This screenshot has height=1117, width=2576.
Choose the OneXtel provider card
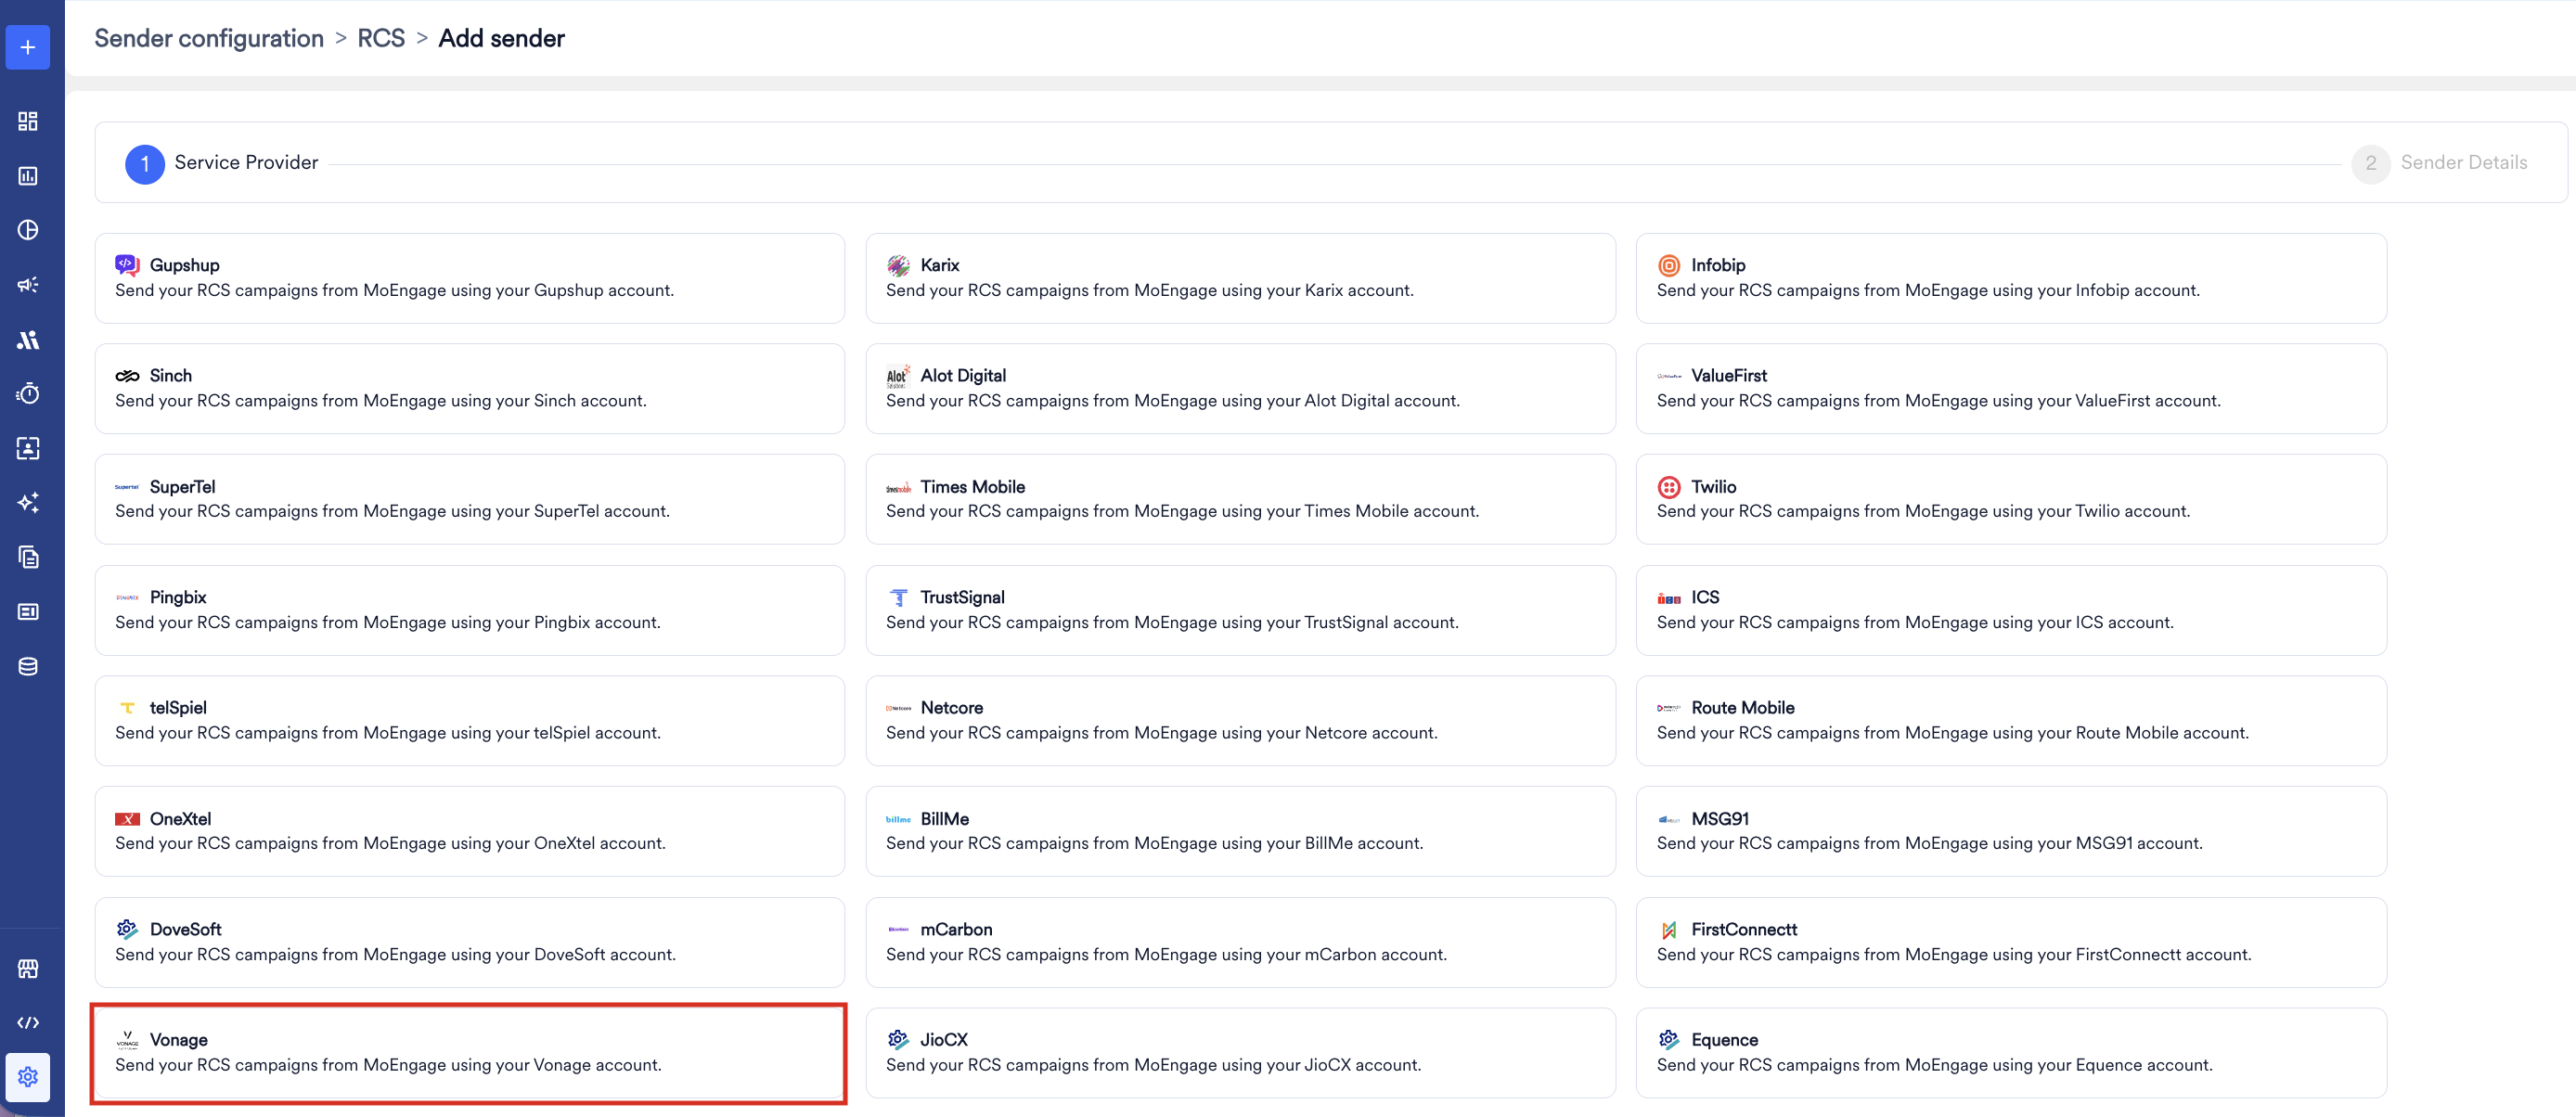[469, 831]
